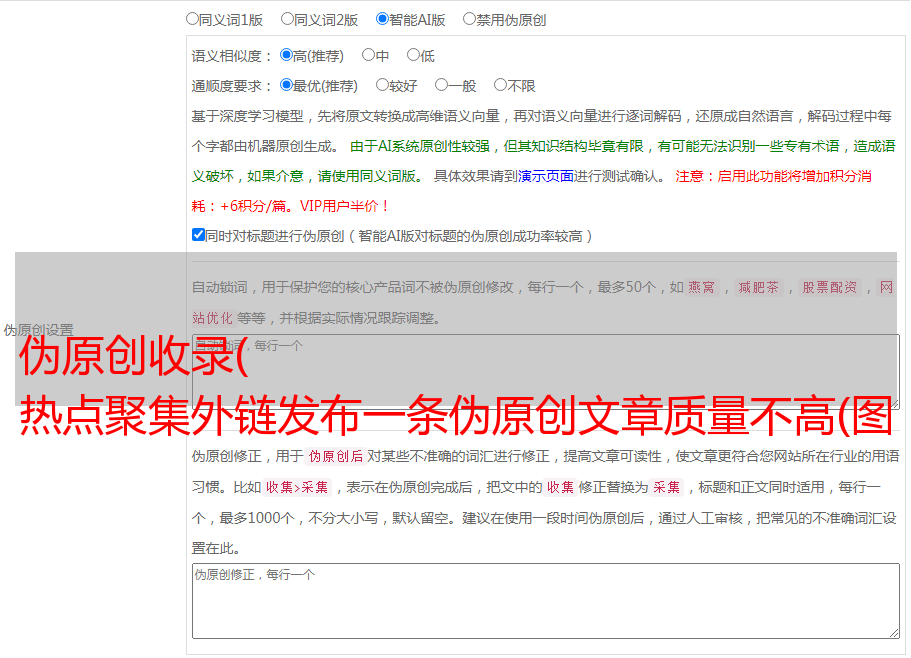Click the 收集>采集 example tag

[297, 487]
